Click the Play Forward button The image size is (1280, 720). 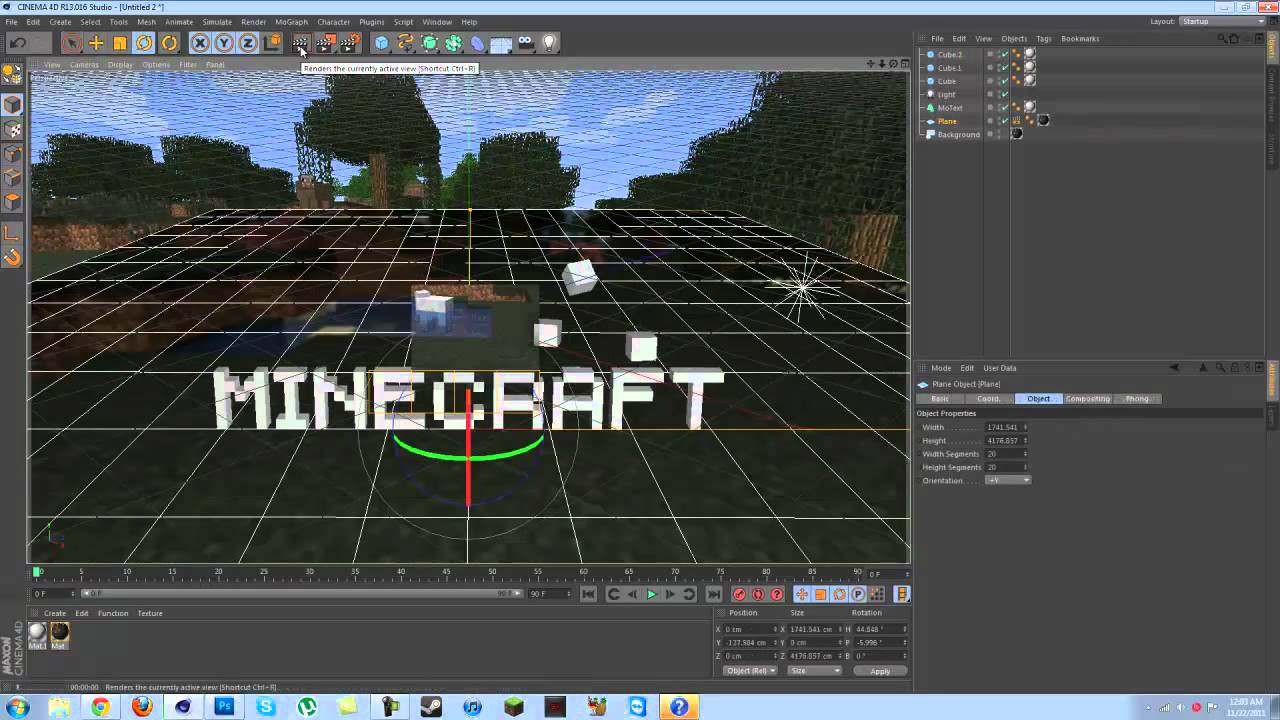click(x=651, y=594)
